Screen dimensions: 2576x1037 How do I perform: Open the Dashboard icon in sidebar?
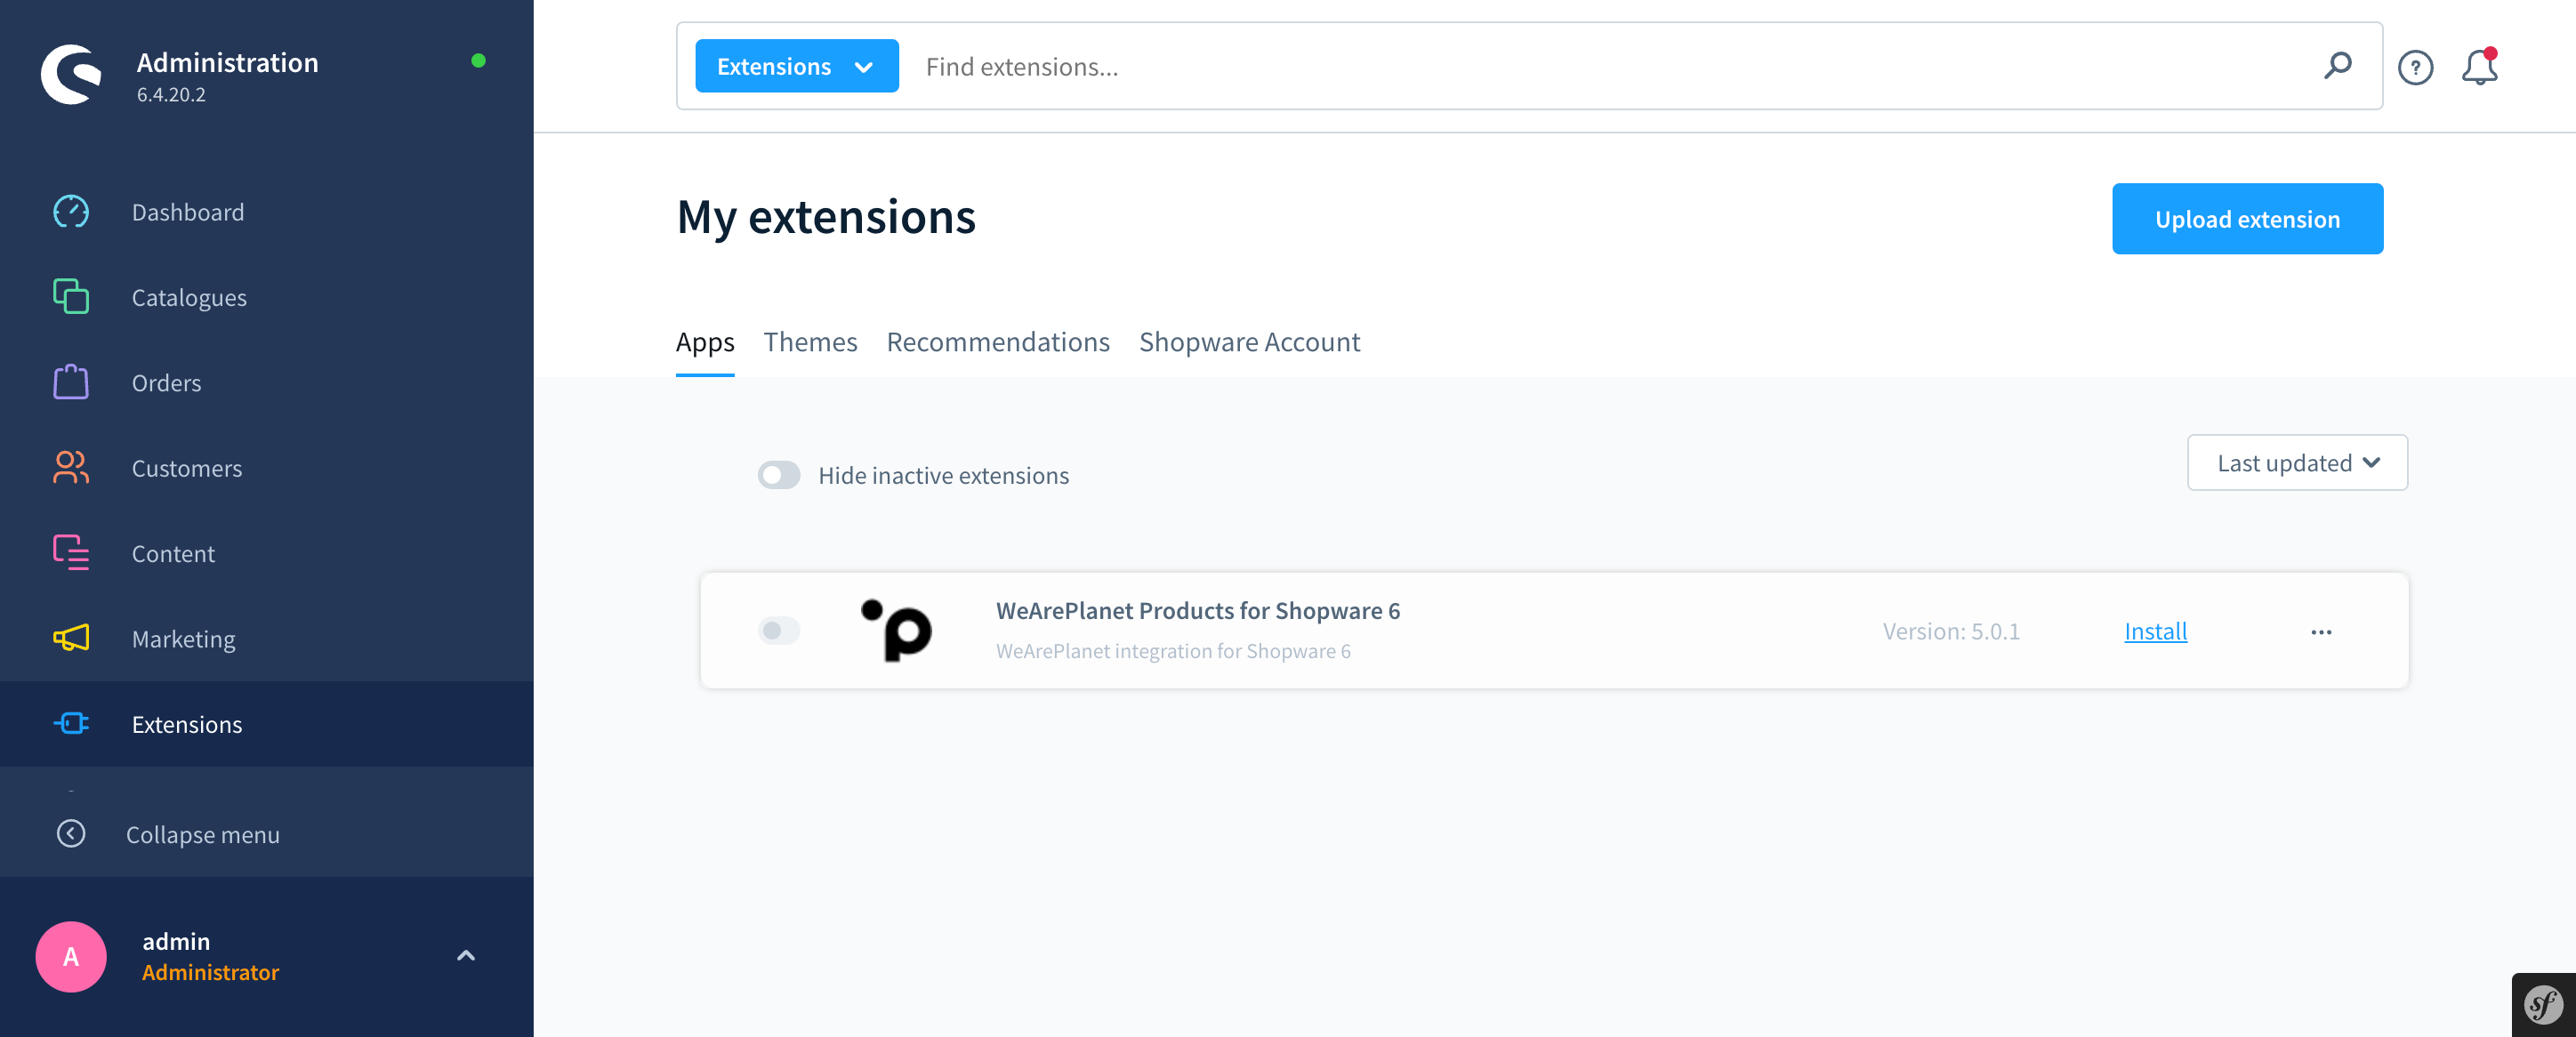click(71, 212)
